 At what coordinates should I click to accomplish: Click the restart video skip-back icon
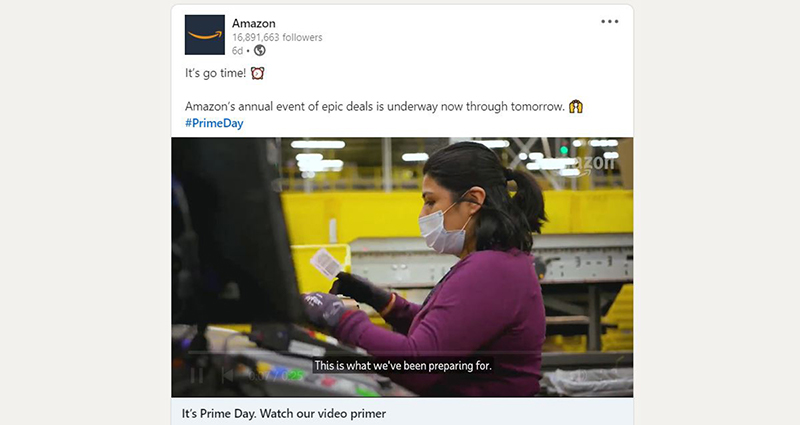pos(227,376)
